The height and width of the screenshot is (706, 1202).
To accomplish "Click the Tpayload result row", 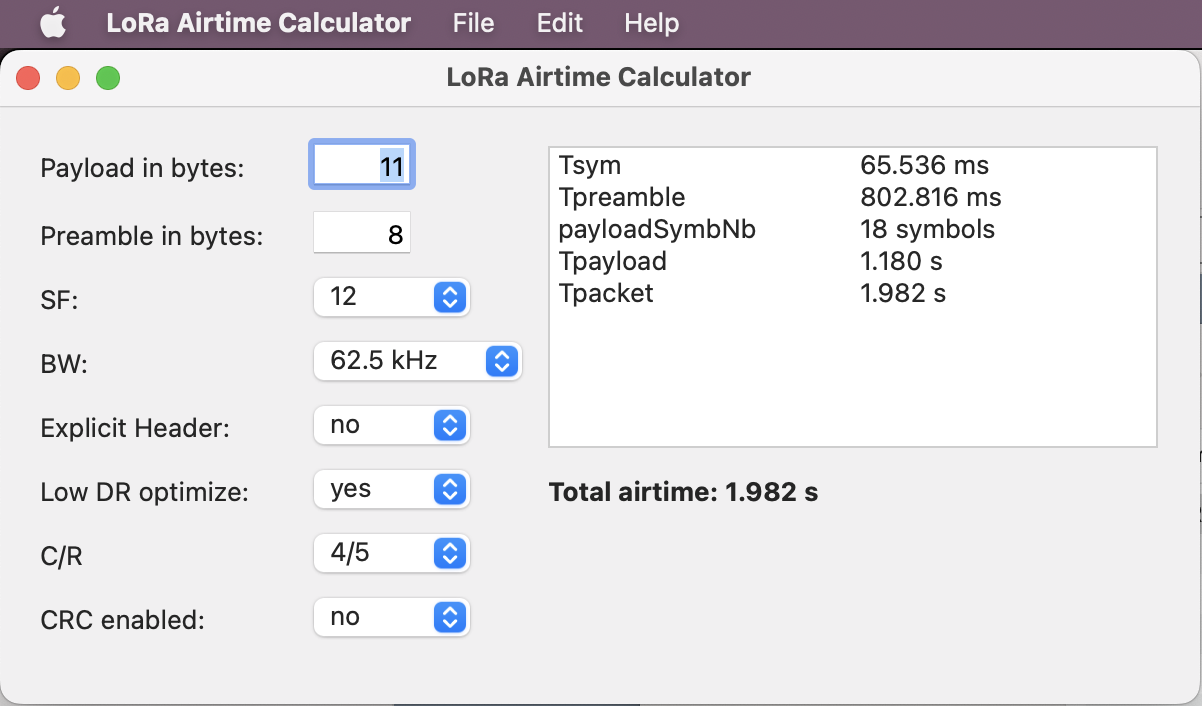I will [852, 261].
